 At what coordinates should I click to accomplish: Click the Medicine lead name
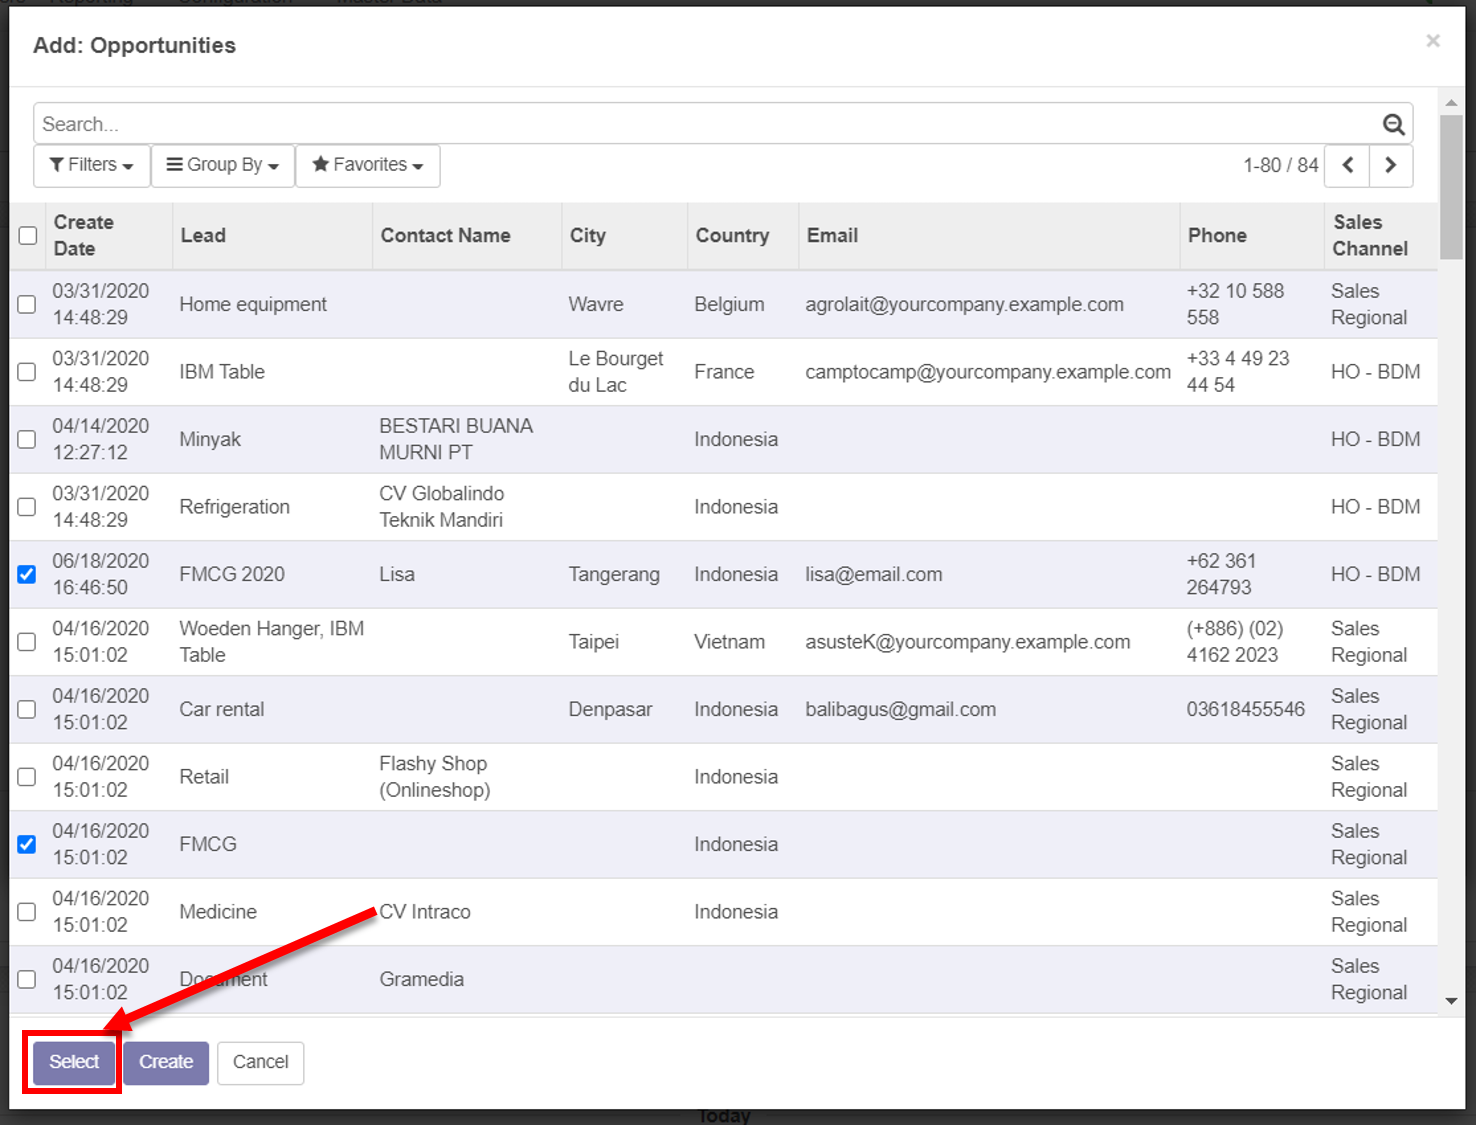218,912
